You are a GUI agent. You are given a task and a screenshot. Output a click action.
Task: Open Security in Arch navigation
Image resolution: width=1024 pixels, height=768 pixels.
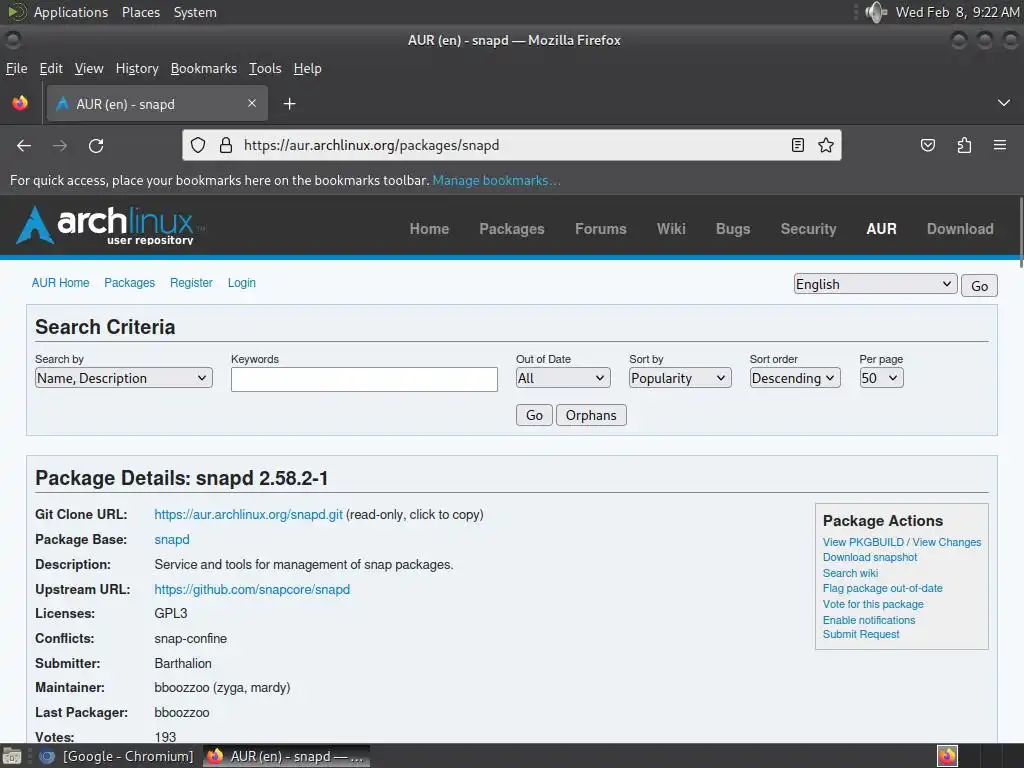[808, 229]
